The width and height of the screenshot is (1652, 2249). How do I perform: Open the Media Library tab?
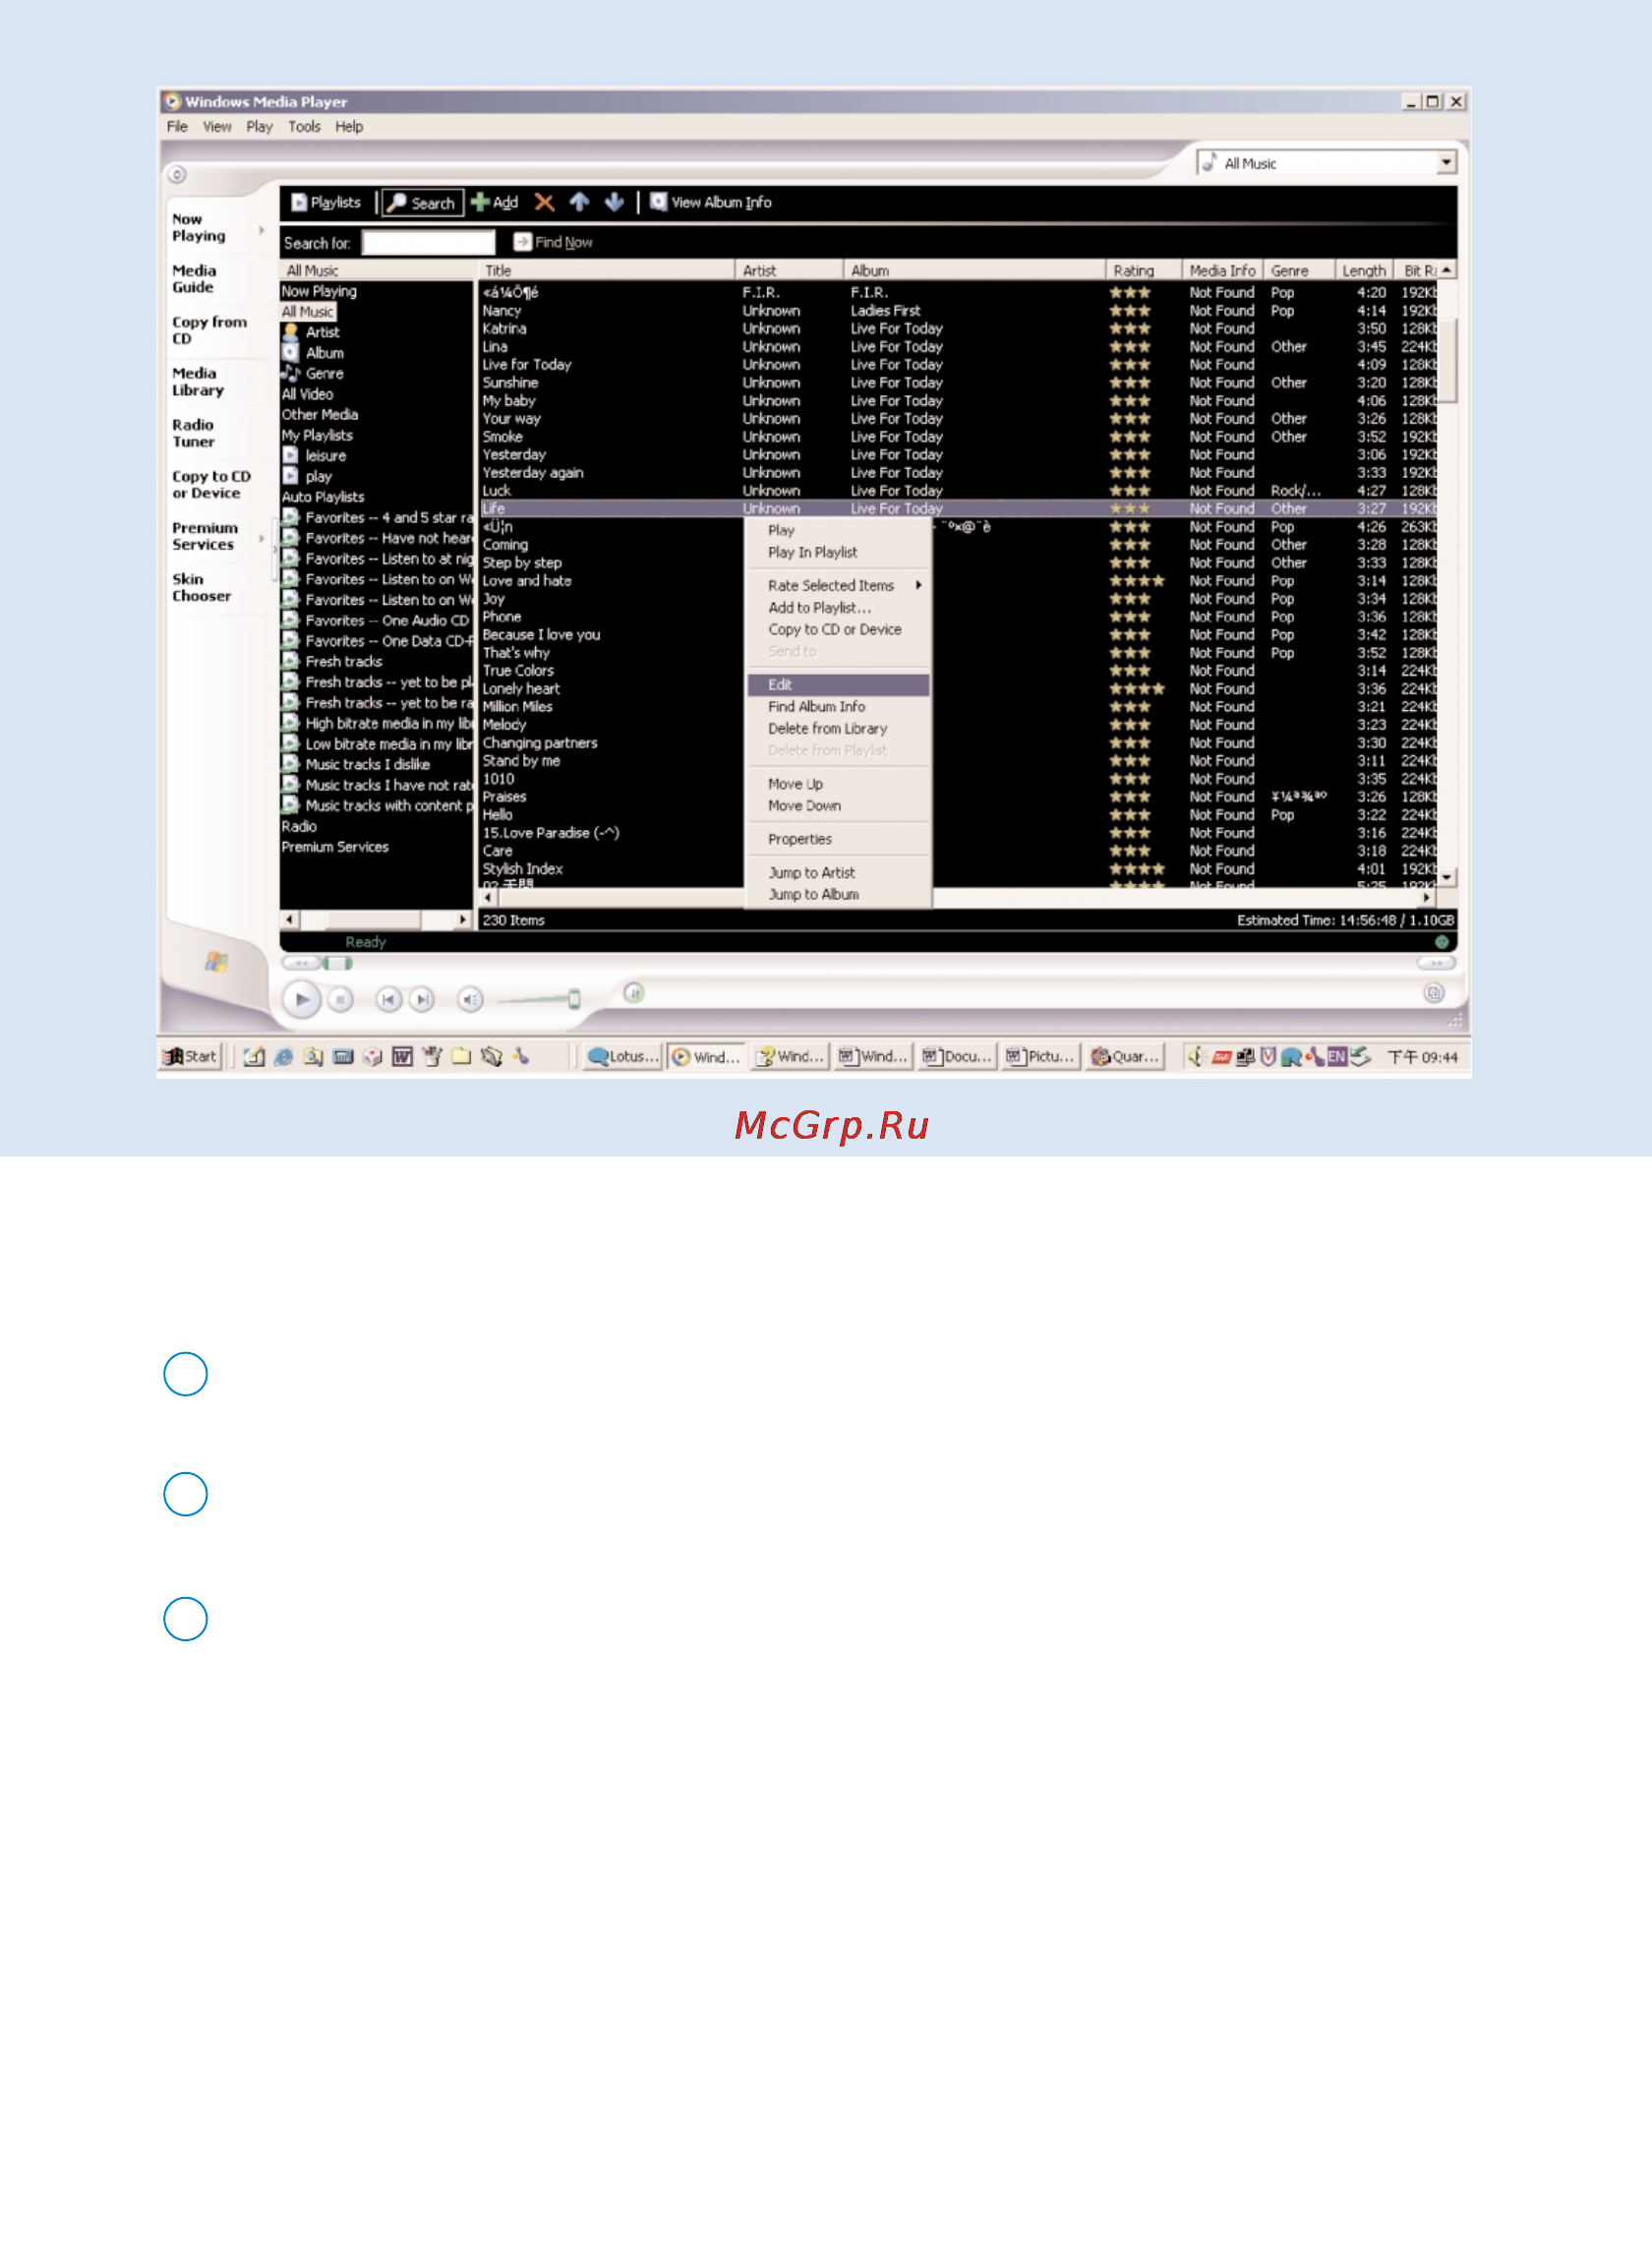(198, 382)
